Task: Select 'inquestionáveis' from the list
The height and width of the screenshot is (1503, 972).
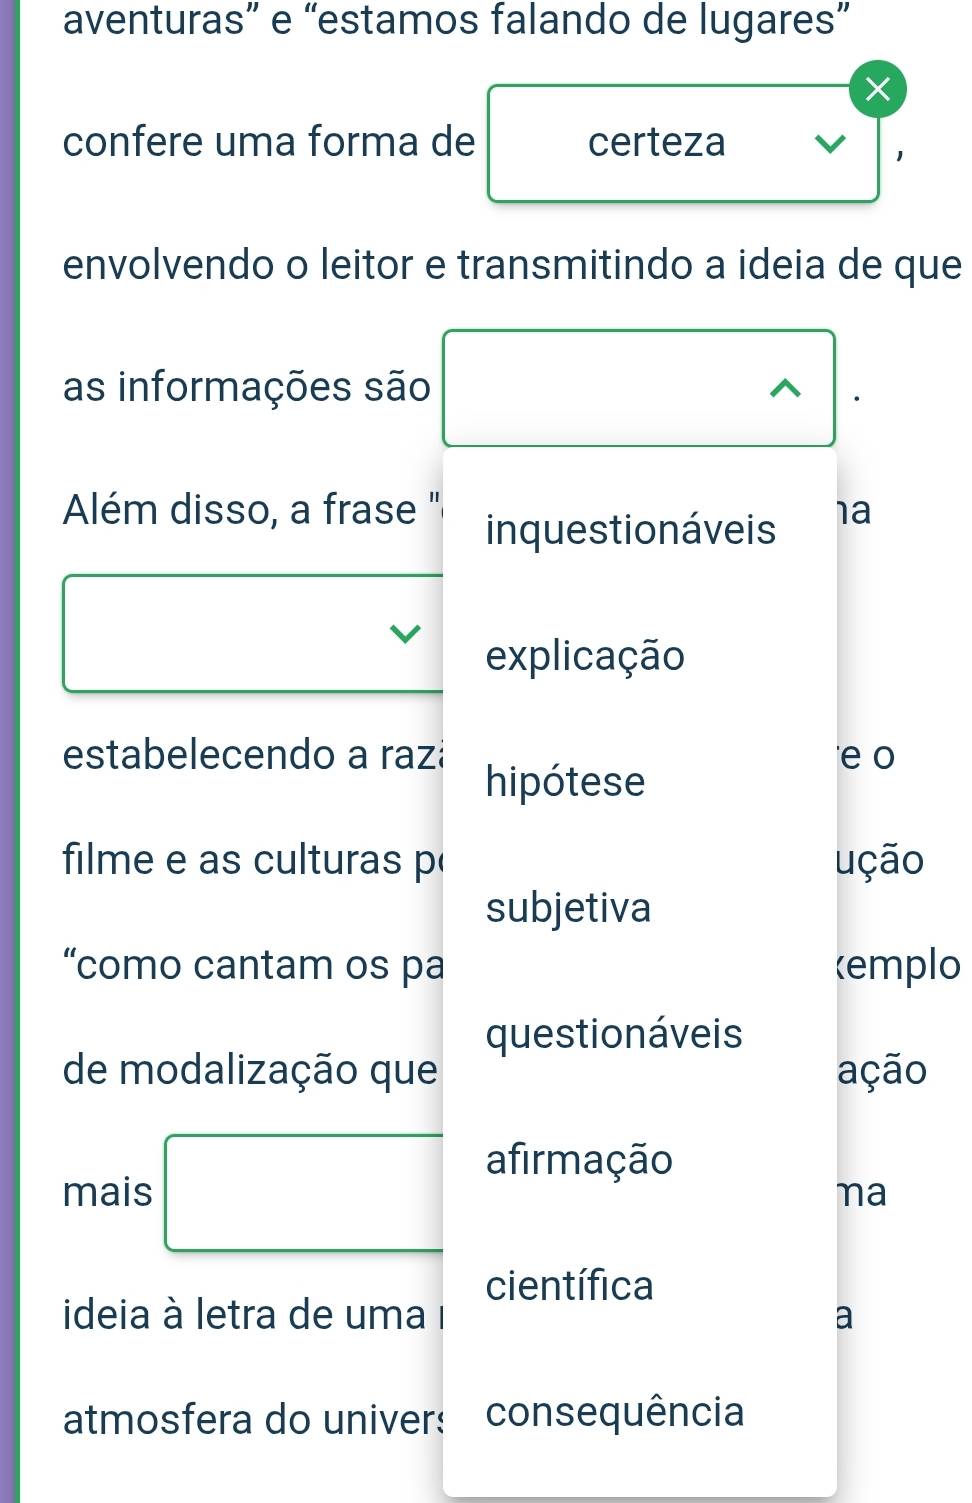Action: click(630, 530)
